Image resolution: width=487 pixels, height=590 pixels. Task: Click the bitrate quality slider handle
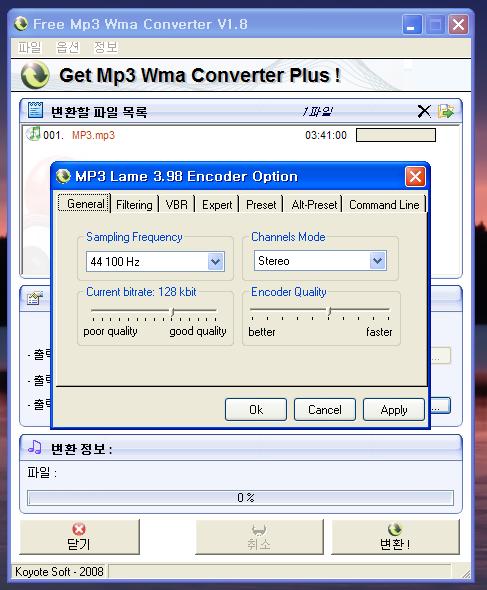[x=172, y=312]
